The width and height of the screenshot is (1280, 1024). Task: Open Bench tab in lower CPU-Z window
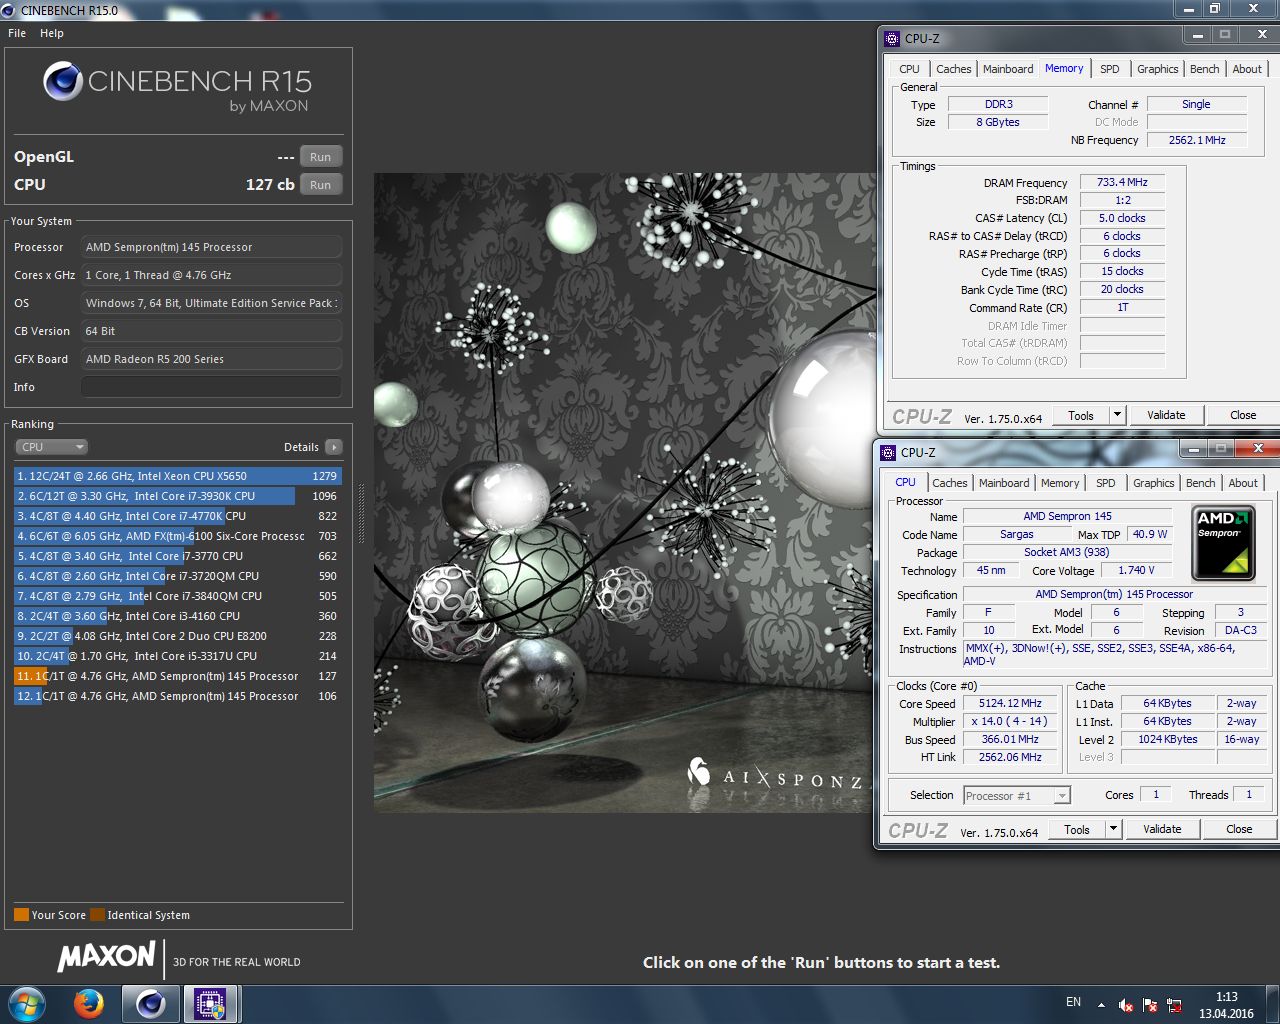1200,483
